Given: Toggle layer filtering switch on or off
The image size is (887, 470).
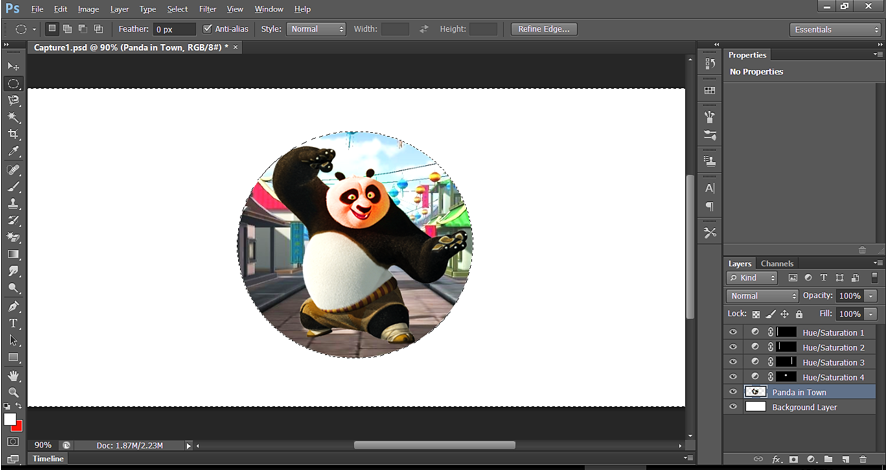Looking at the screenshot, I should 874,278.
